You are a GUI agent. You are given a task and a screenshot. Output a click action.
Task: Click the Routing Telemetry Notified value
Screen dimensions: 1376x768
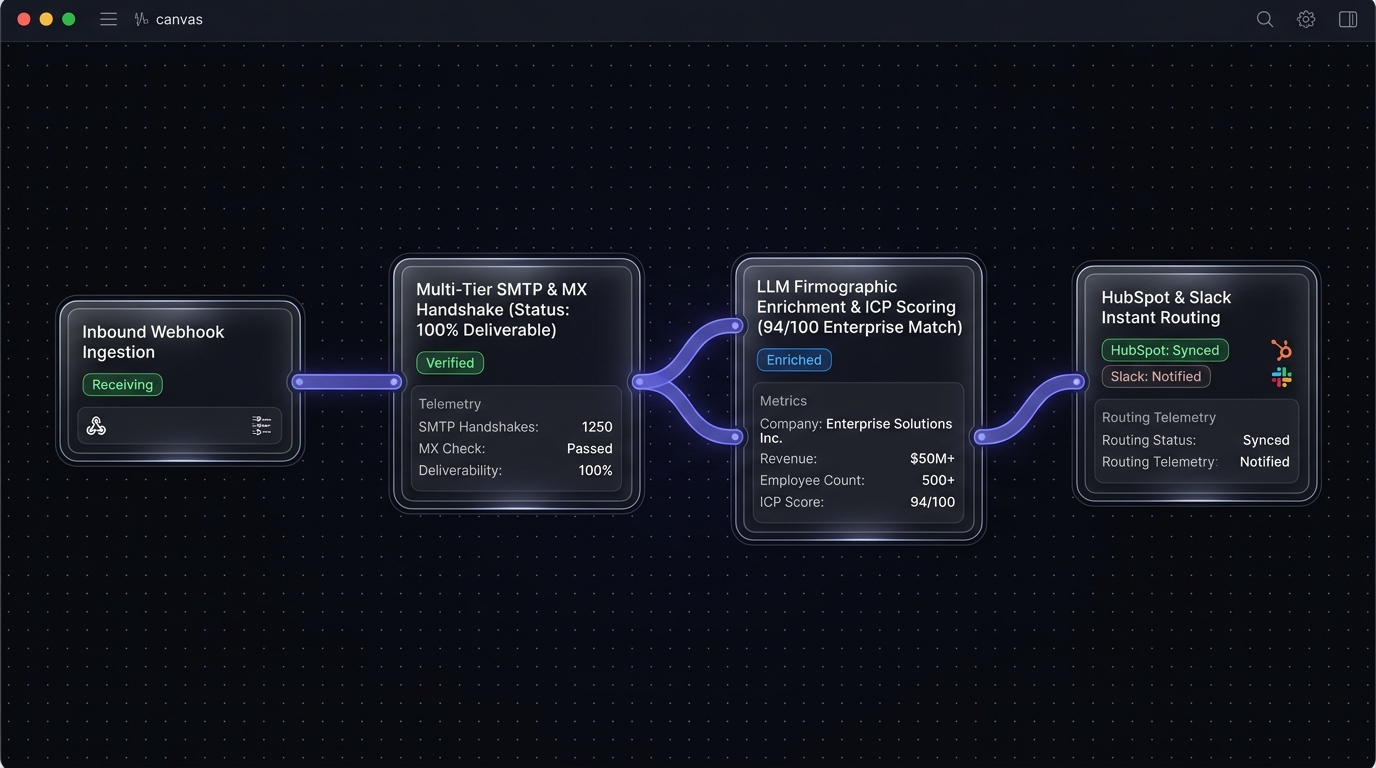click(1265, 462)
